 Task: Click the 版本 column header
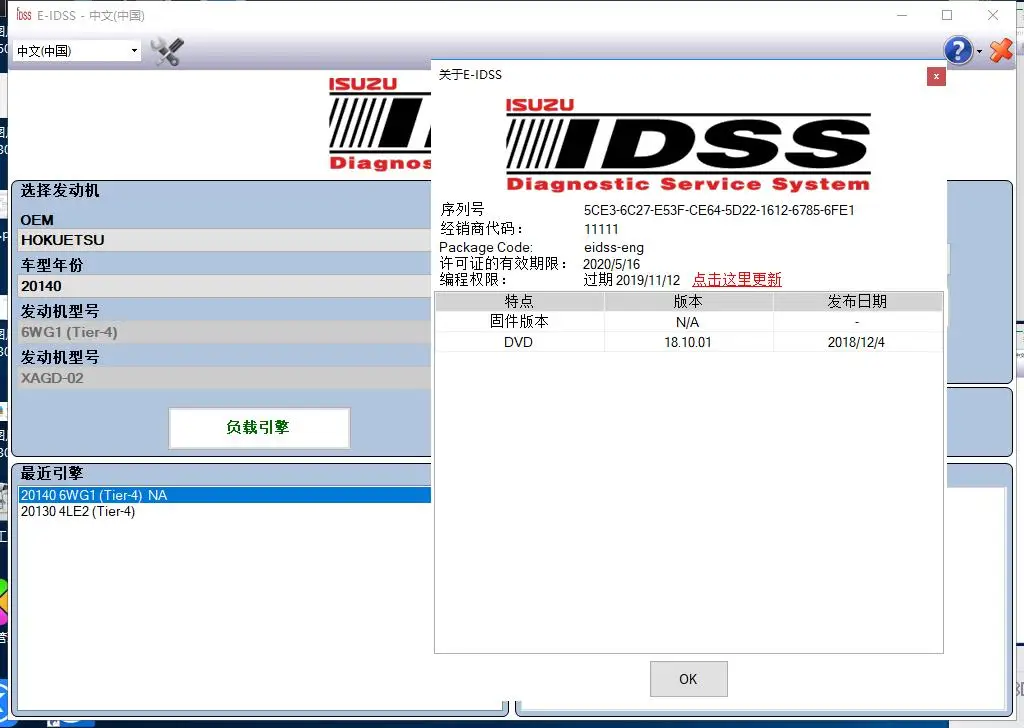(688, 301)
